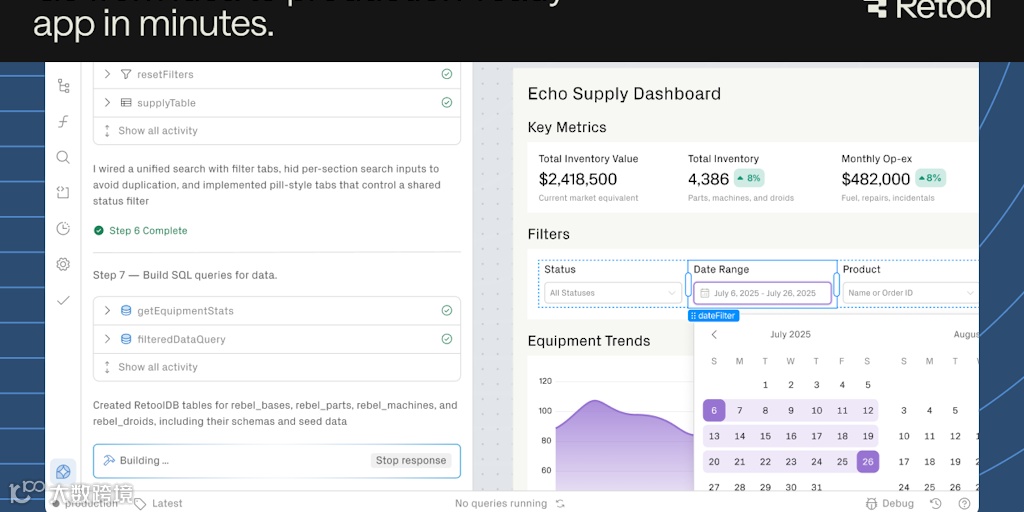Open the component tree icon in sidebar

pos(63,86)
